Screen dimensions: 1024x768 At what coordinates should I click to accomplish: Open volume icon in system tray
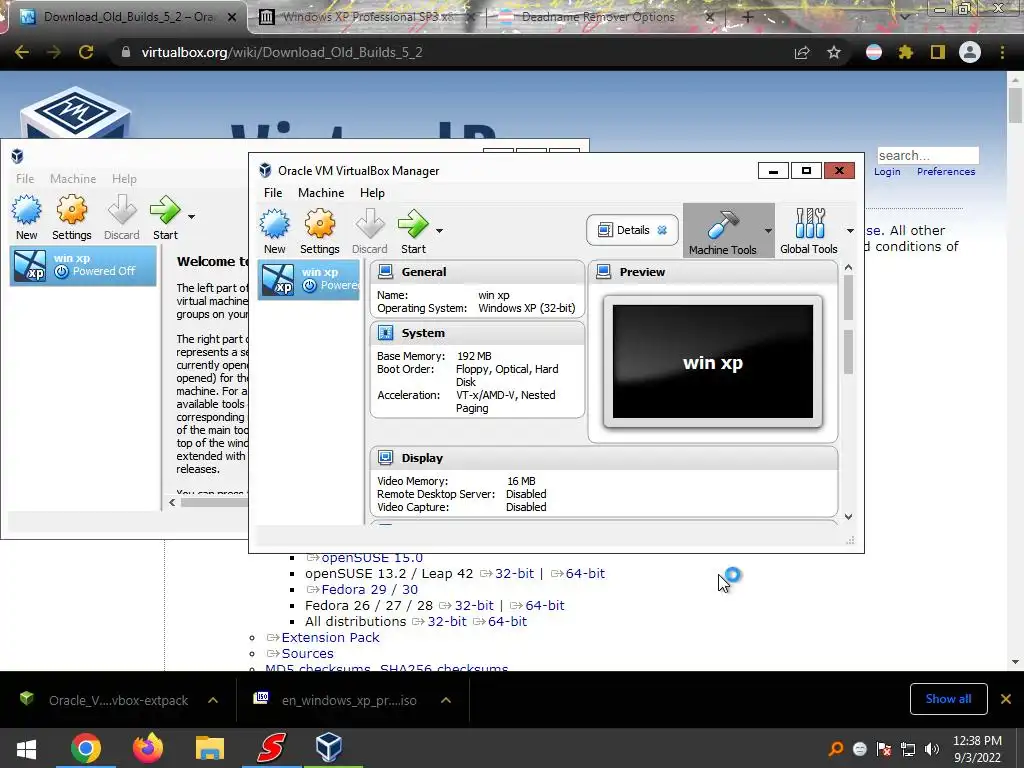[932, 749]
